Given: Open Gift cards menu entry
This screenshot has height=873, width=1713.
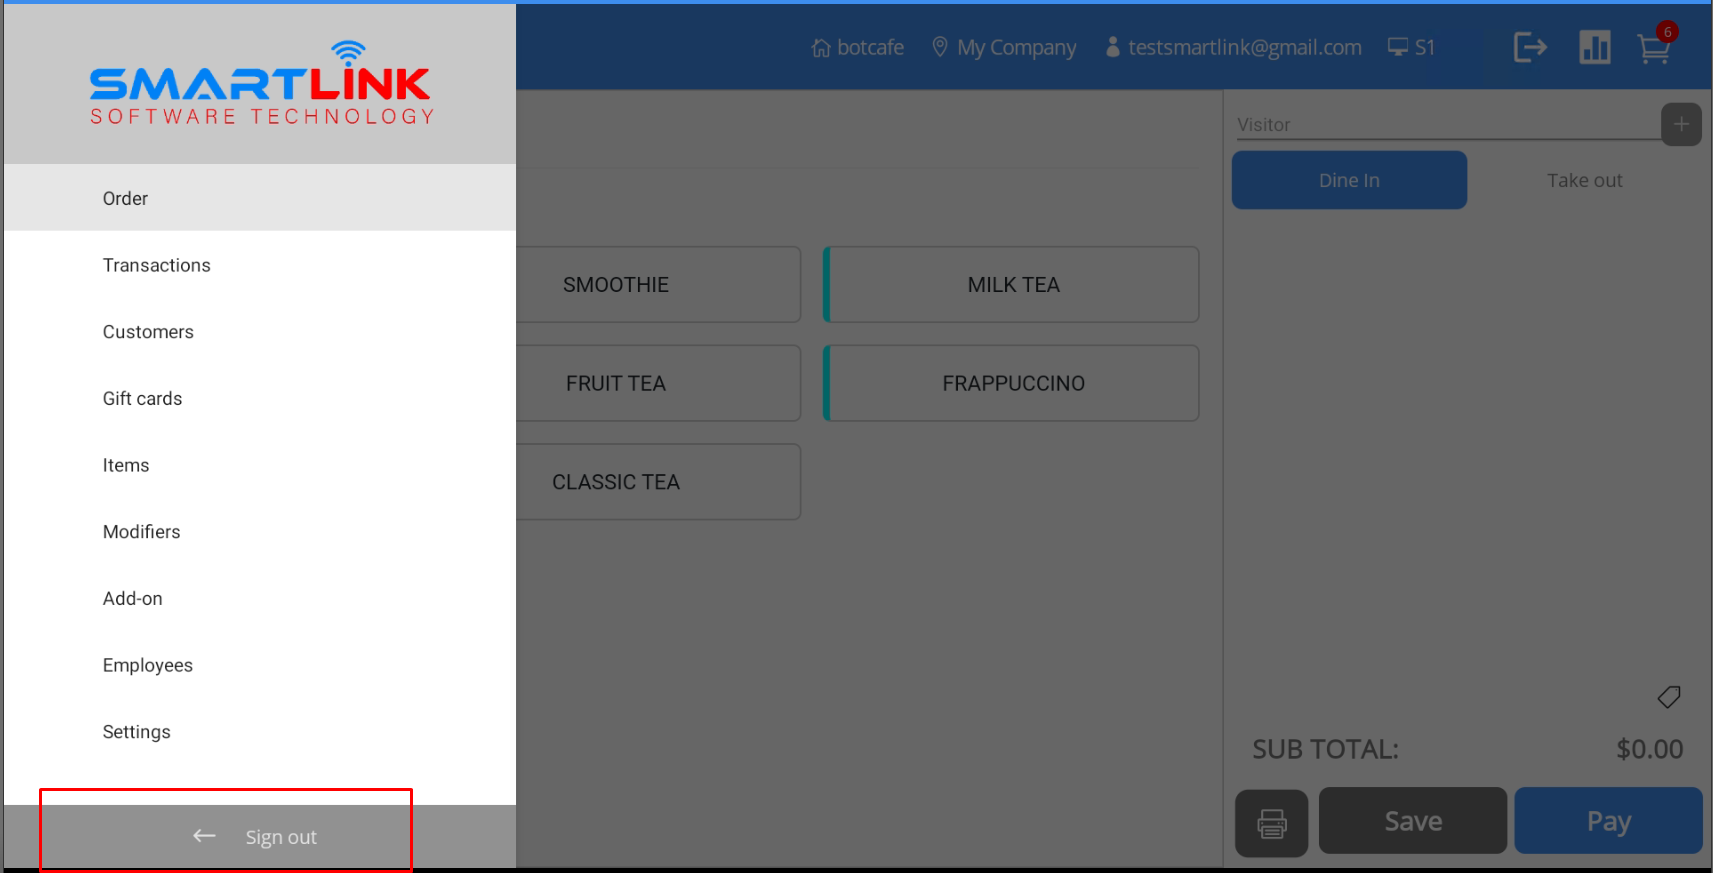Looking at the screenshot, I should [143, 399].
